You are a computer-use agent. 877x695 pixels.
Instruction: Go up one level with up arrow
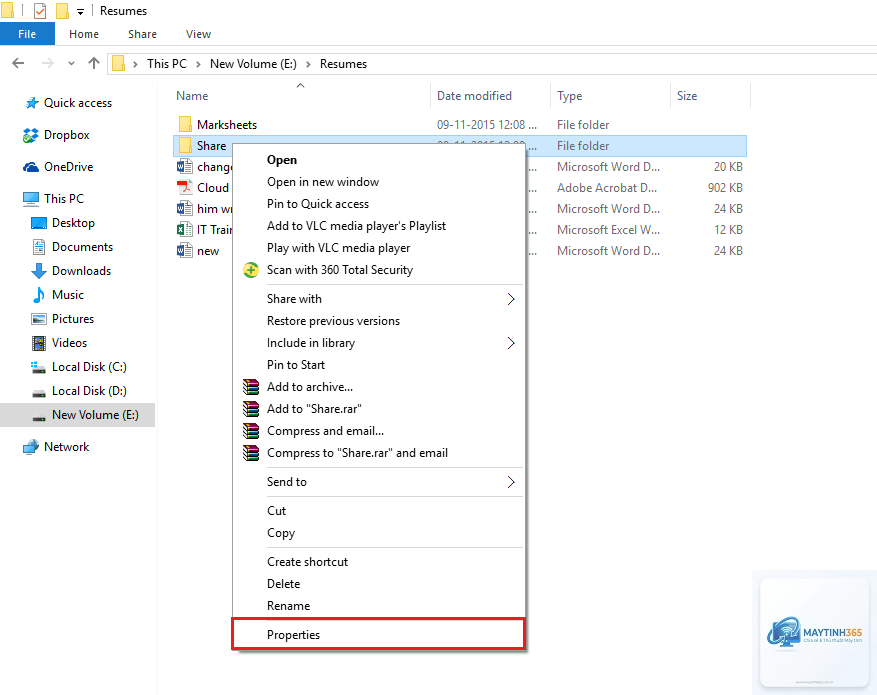[94, 63]
